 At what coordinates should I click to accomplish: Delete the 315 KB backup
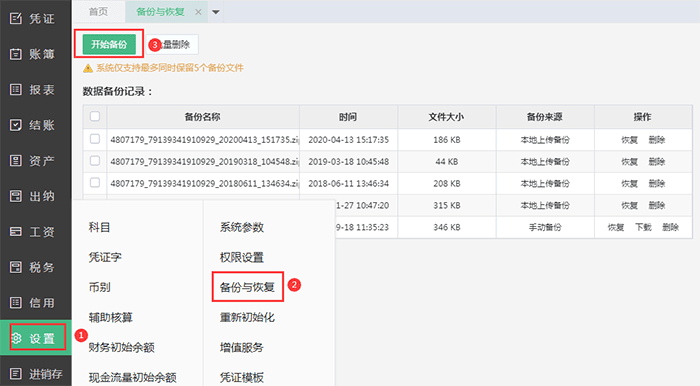(x=657, y=205)
